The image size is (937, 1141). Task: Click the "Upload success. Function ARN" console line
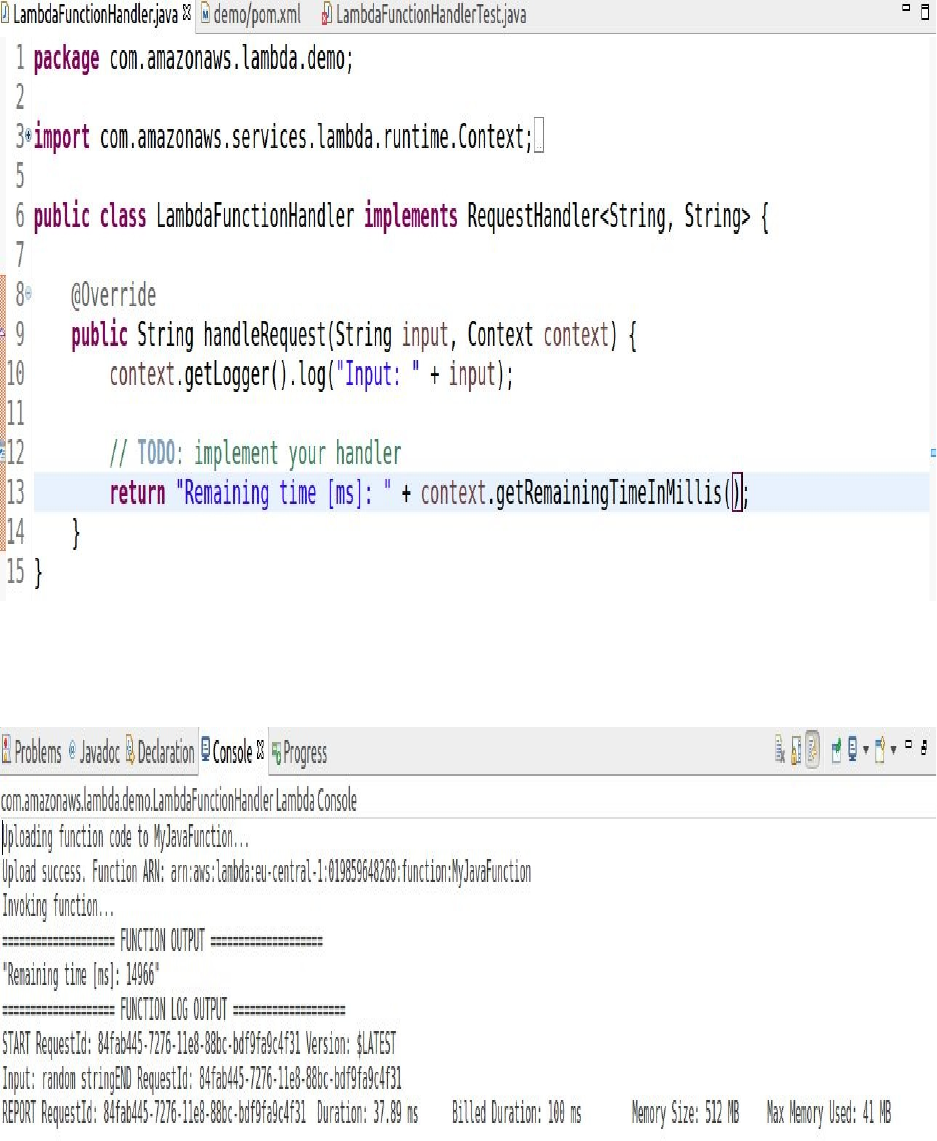point(266,871)
